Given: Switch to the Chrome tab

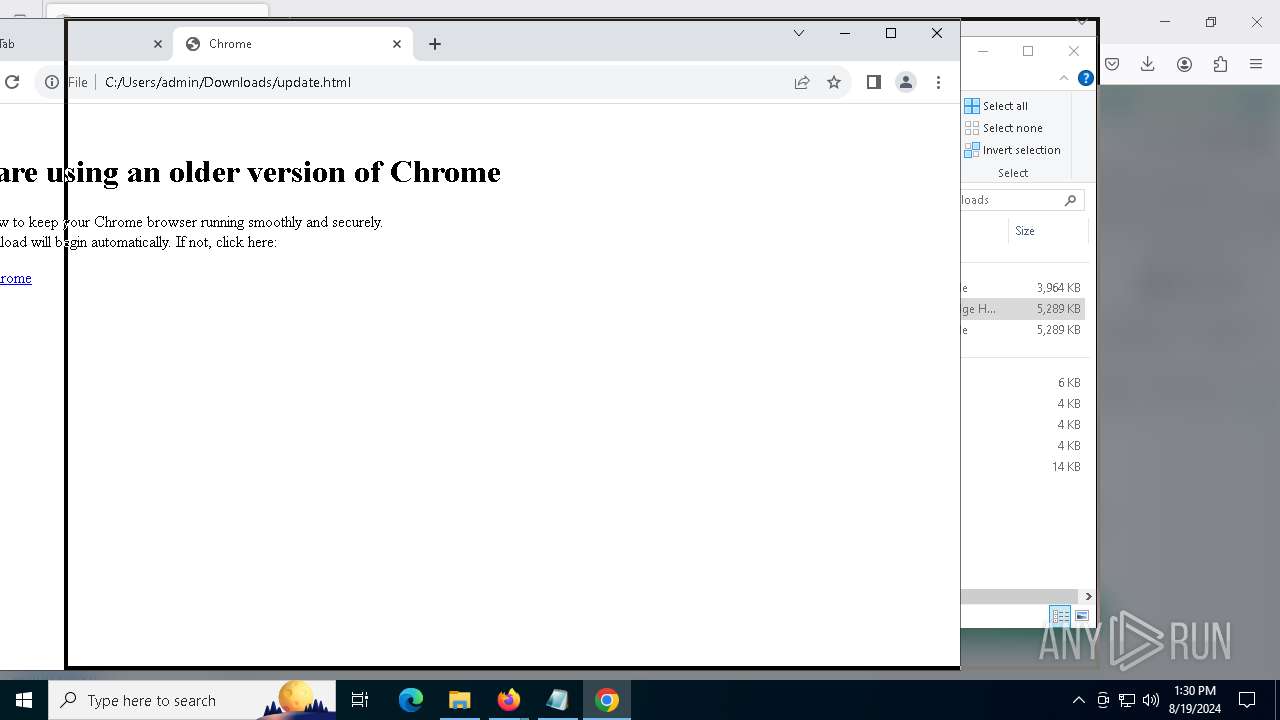Looking at the screenshot, I should [293, 44].
